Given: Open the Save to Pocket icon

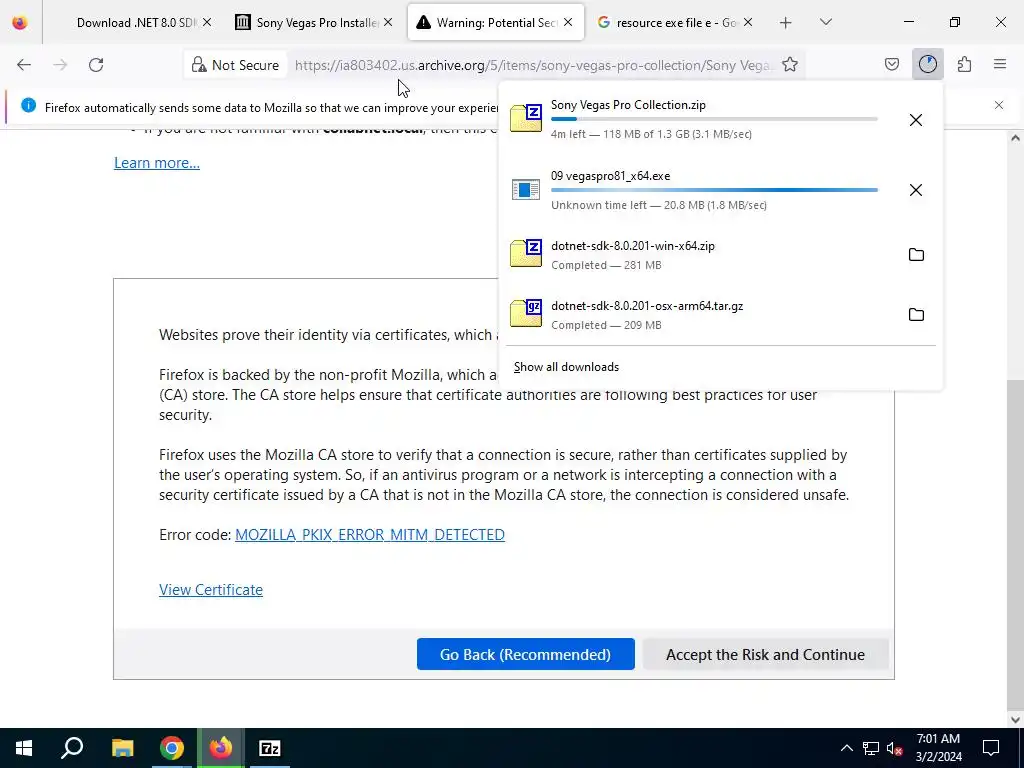Looking at the screenshot, I should pos(891,64).
